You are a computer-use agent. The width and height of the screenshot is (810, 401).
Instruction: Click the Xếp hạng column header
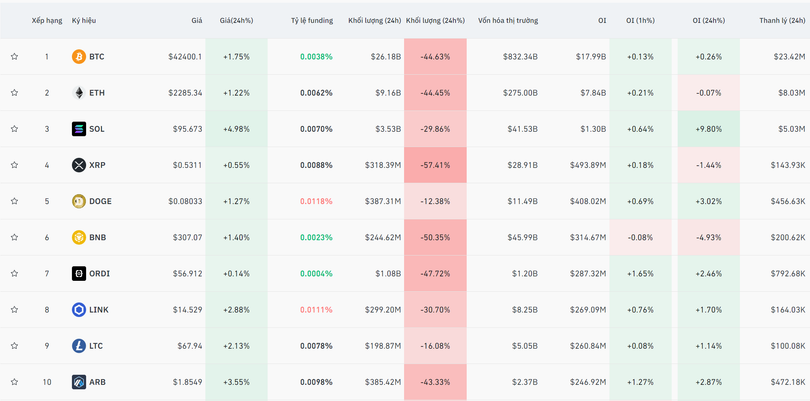pos(46,20)
